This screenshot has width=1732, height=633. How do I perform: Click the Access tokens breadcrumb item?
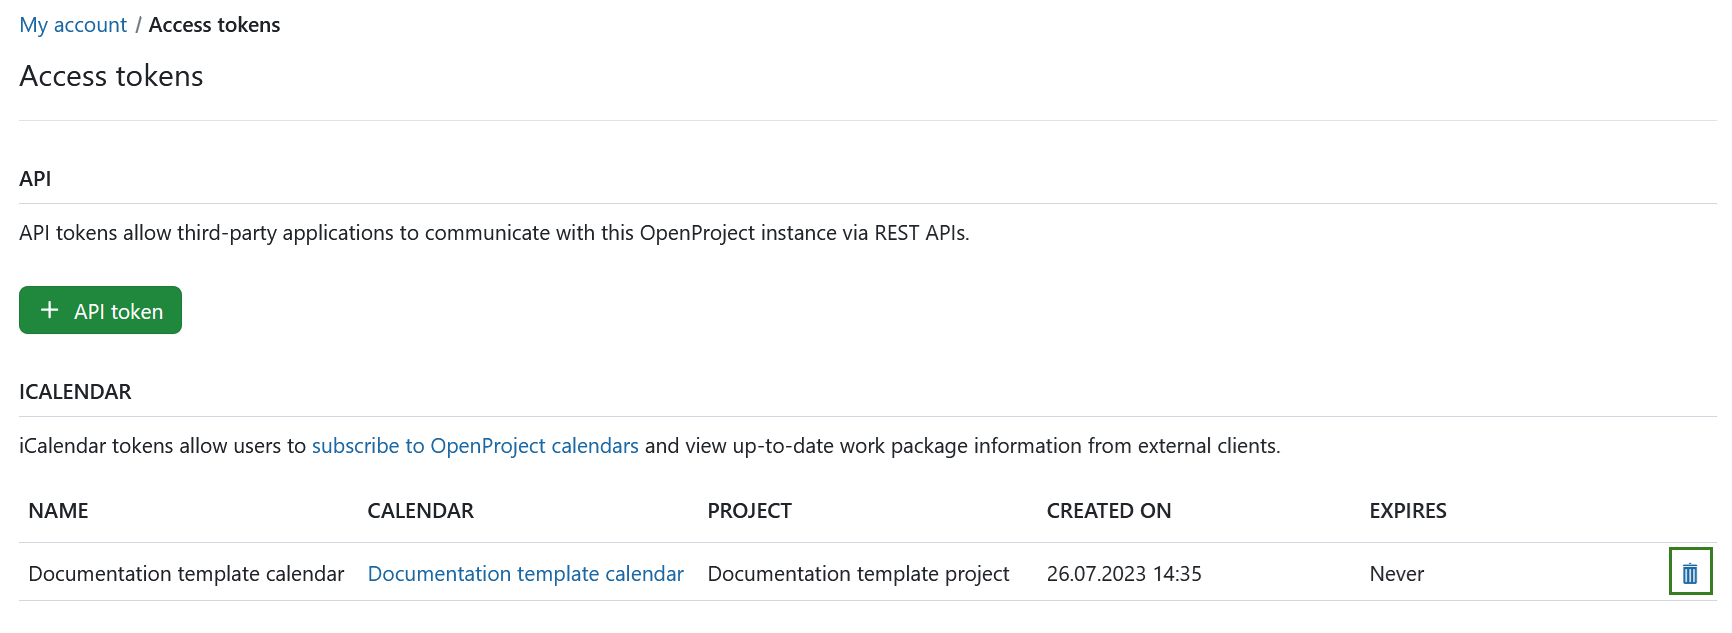(214, 25)
